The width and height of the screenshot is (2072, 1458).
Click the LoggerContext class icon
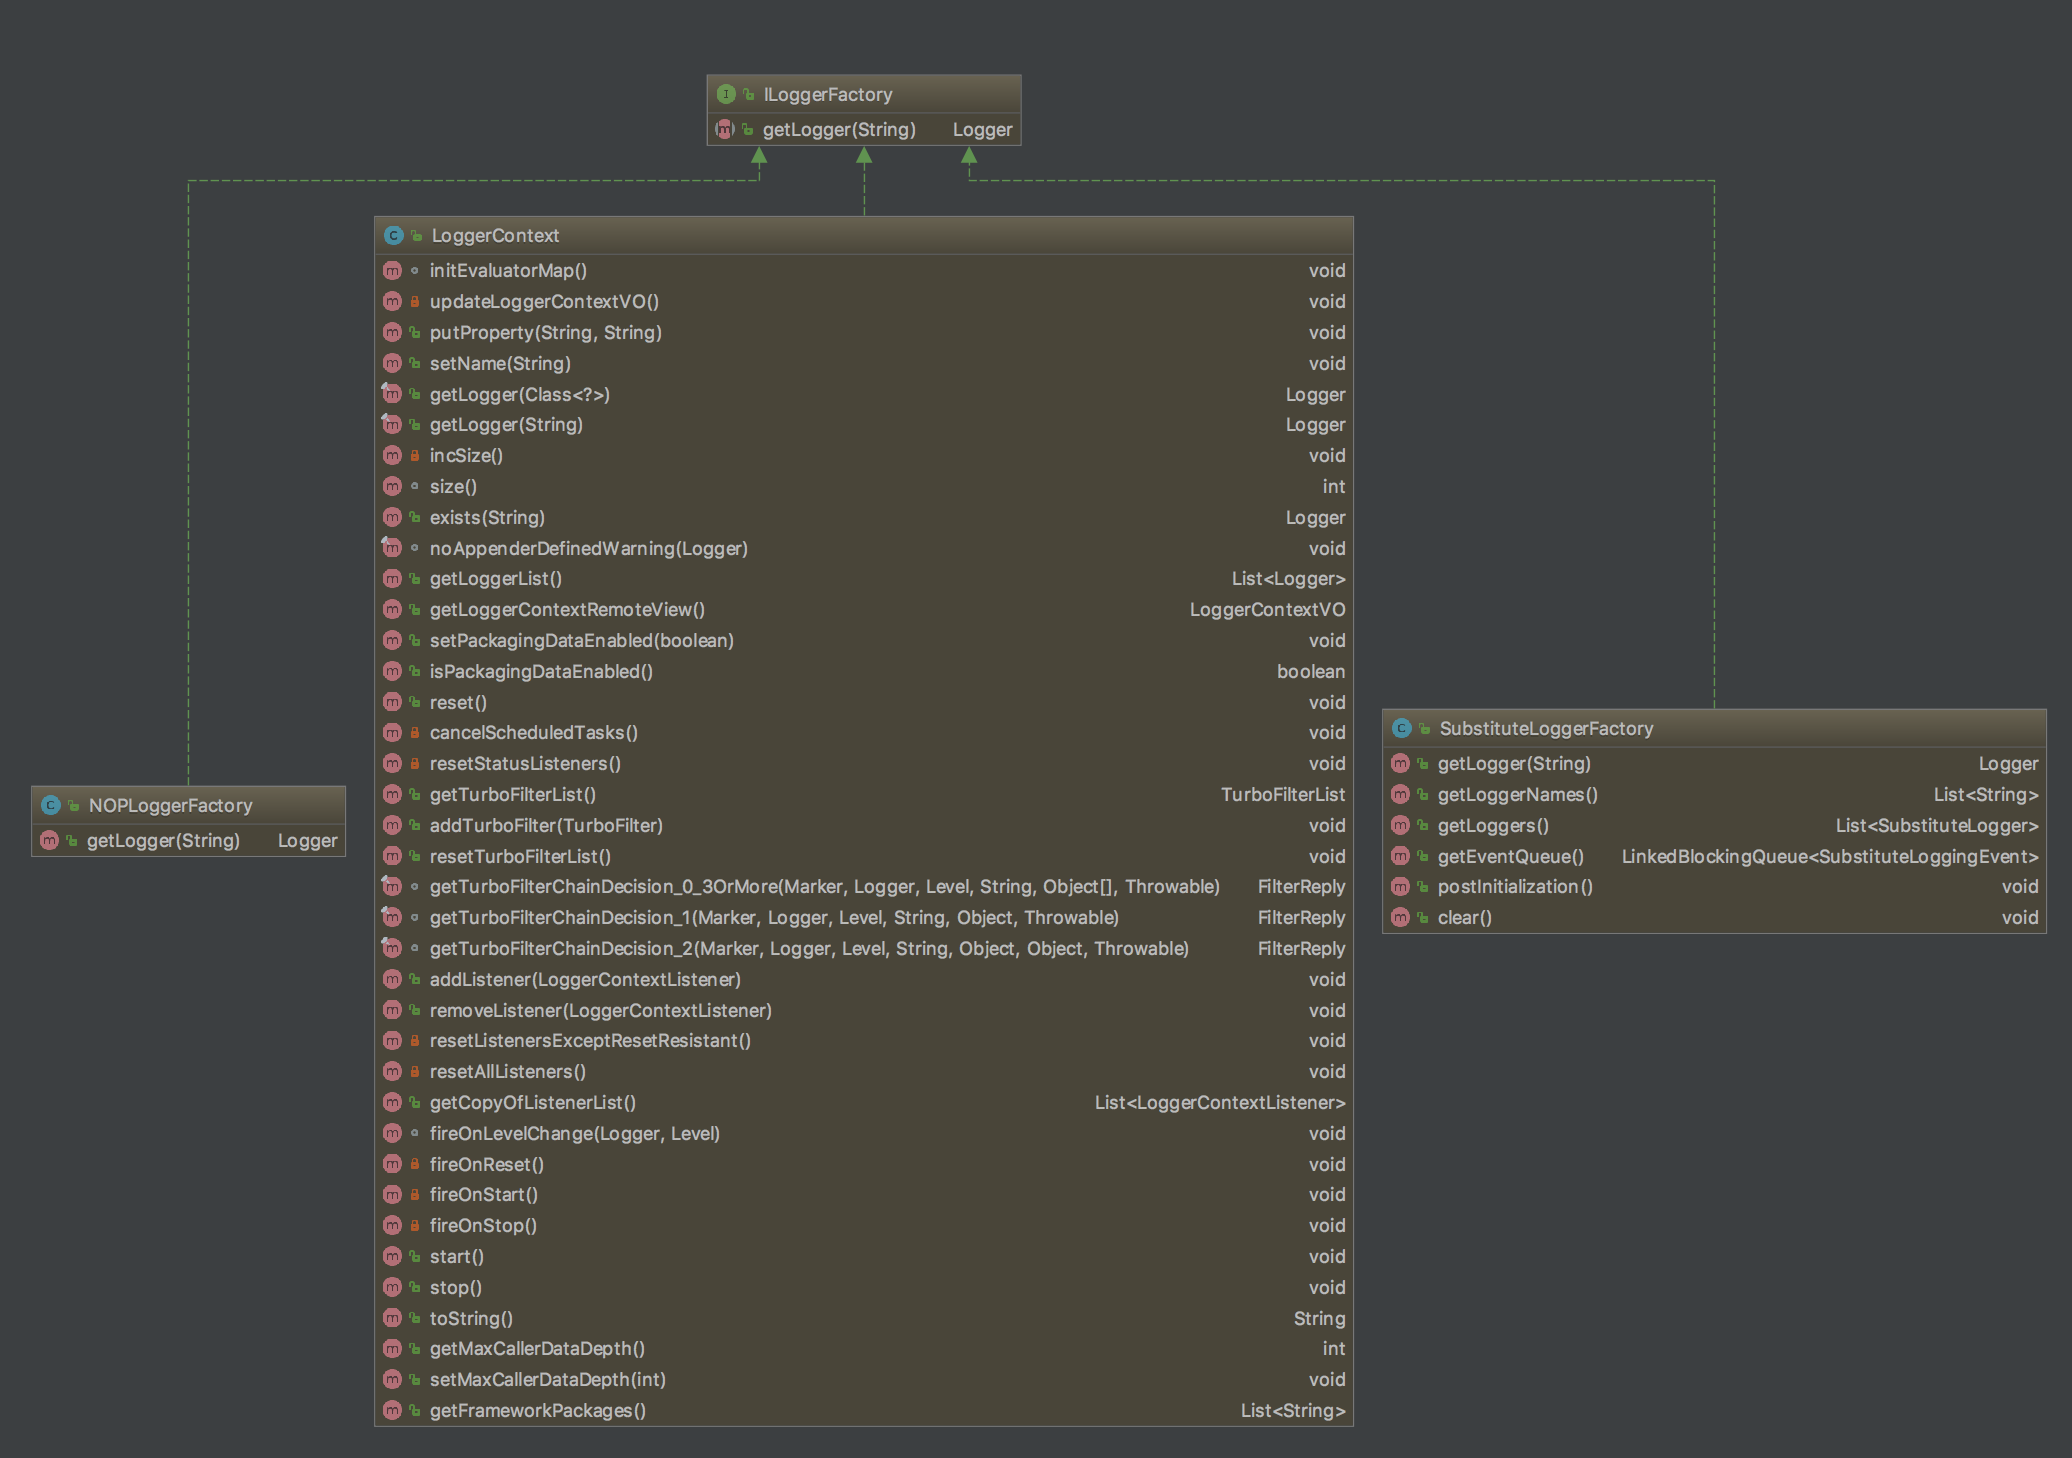pyautogui.click(x=393, y=235)
